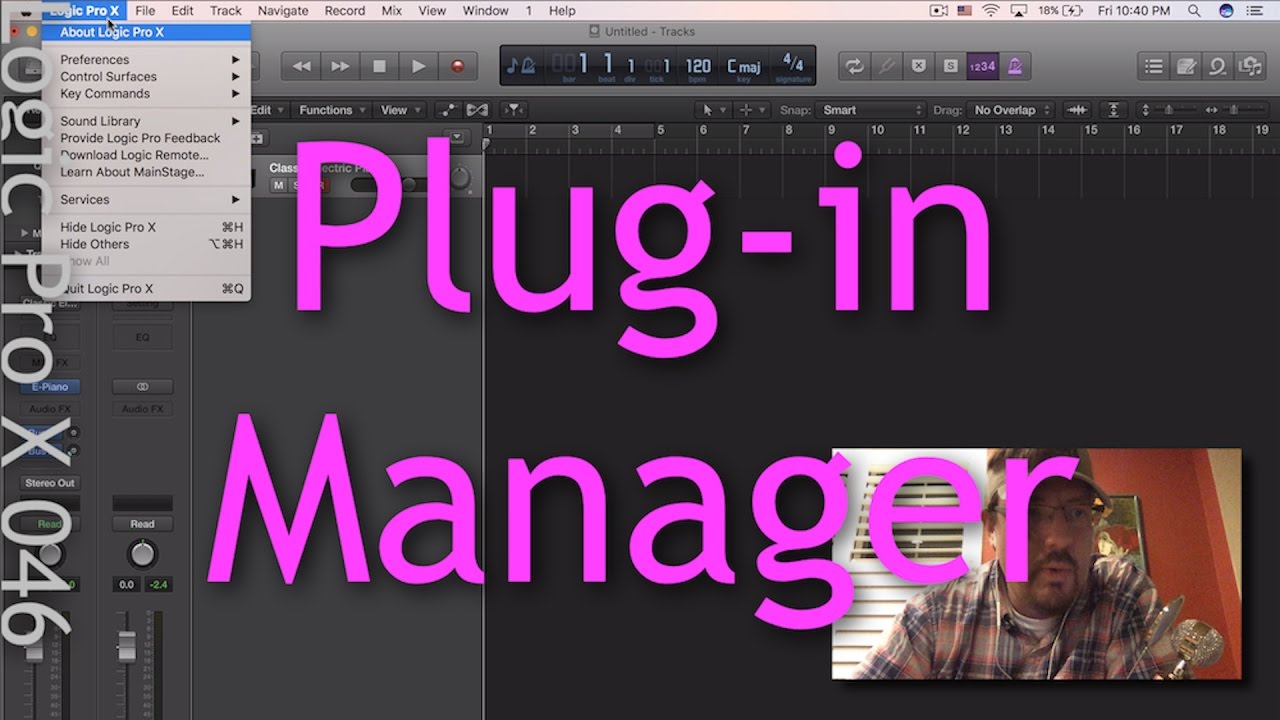Open the Sound Library submenu
Image resolution: width=1280 pixels, height=720 pixels.
coord(146,121)
